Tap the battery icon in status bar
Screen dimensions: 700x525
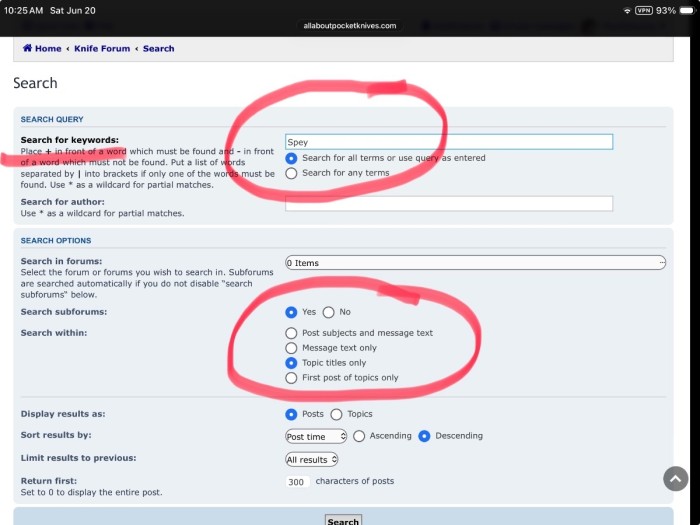click(687, 10)
